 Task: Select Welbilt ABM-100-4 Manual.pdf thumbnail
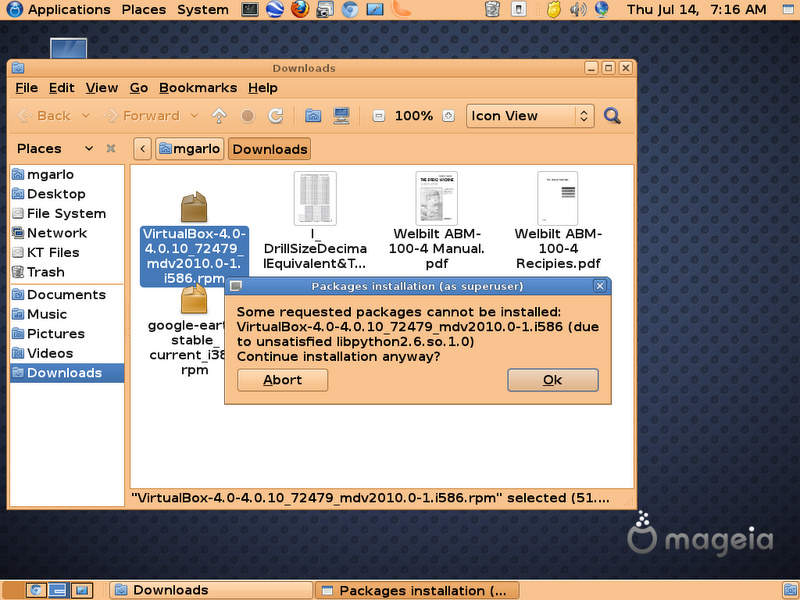click(x=436, y=198)
